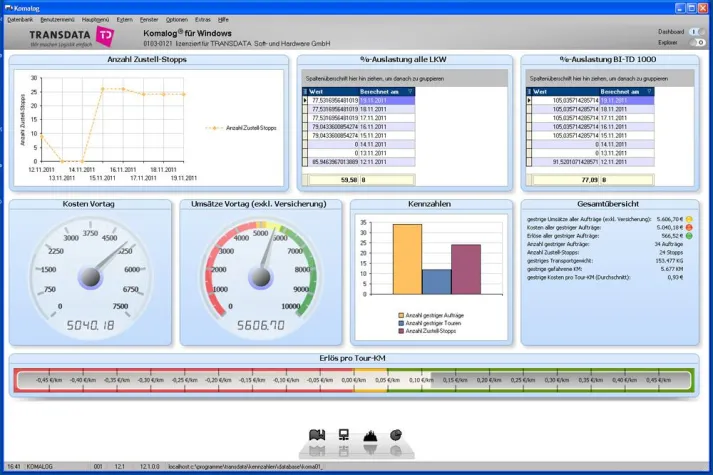Image resolution: width=713 pixels, height=475 pixels.
Task: Open the Fenster menu
Action: tap(149, 20)
